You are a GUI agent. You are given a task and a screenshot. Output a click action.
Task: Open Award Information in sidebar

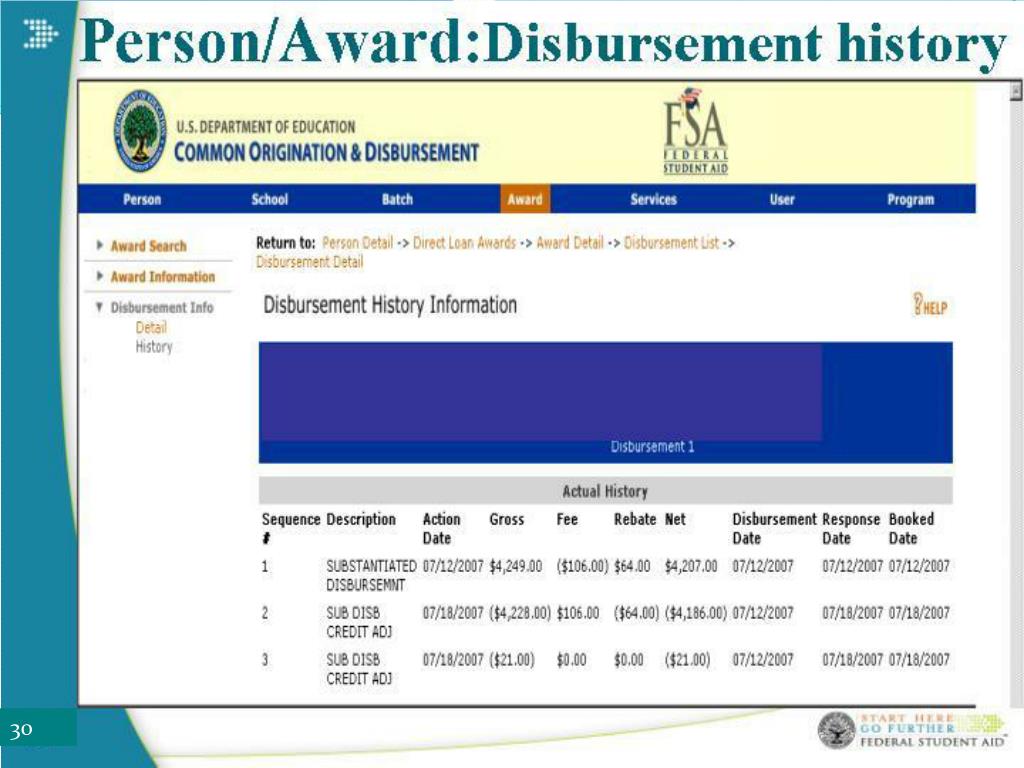click(163, 277)
